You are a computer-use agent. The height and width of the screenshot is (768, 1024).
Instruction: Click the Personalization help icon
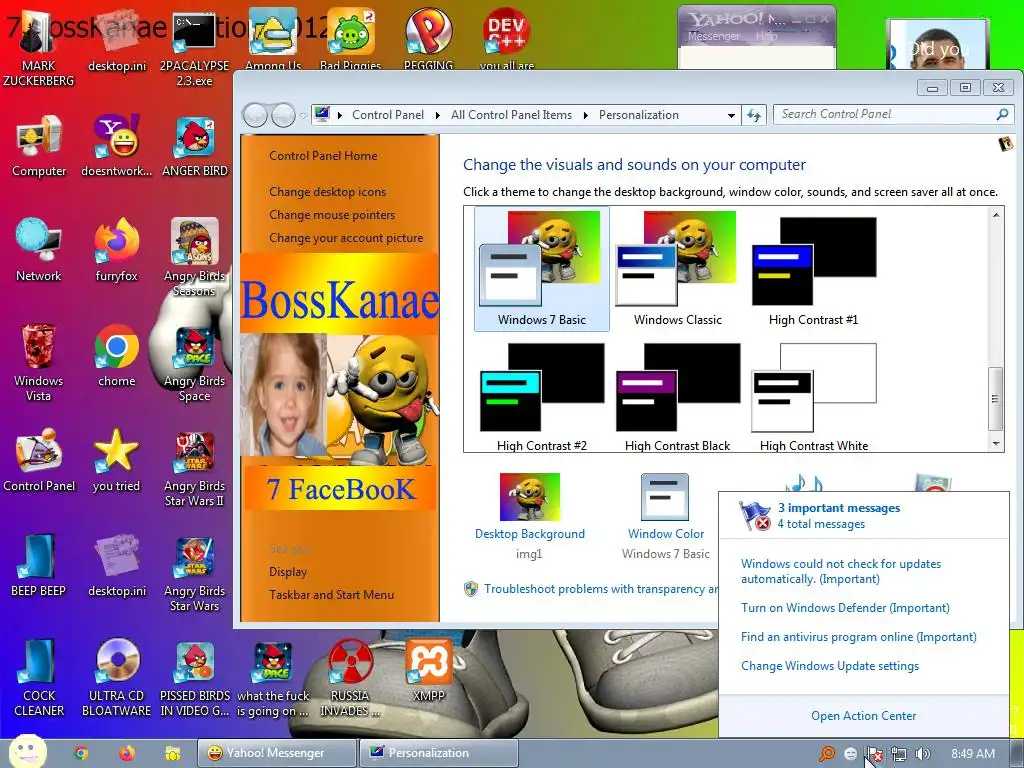pyautogui.click(x=1005, y=144)
